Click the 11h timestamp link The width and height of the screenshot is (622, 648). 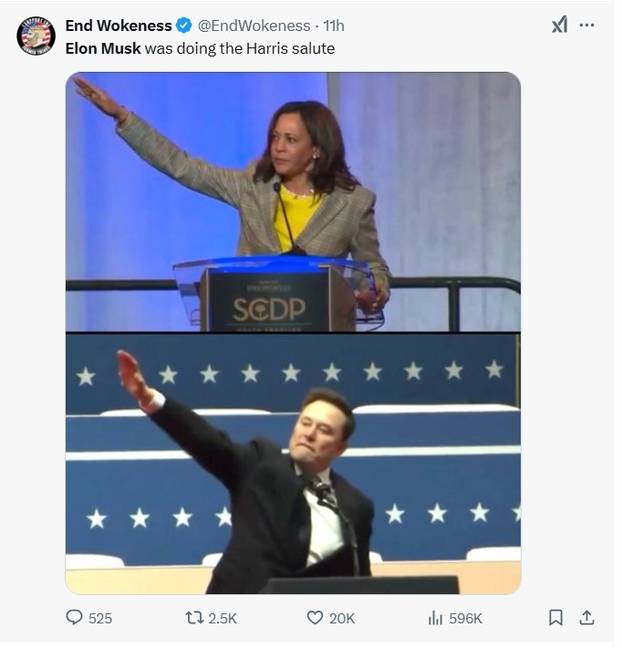(334, 26)
